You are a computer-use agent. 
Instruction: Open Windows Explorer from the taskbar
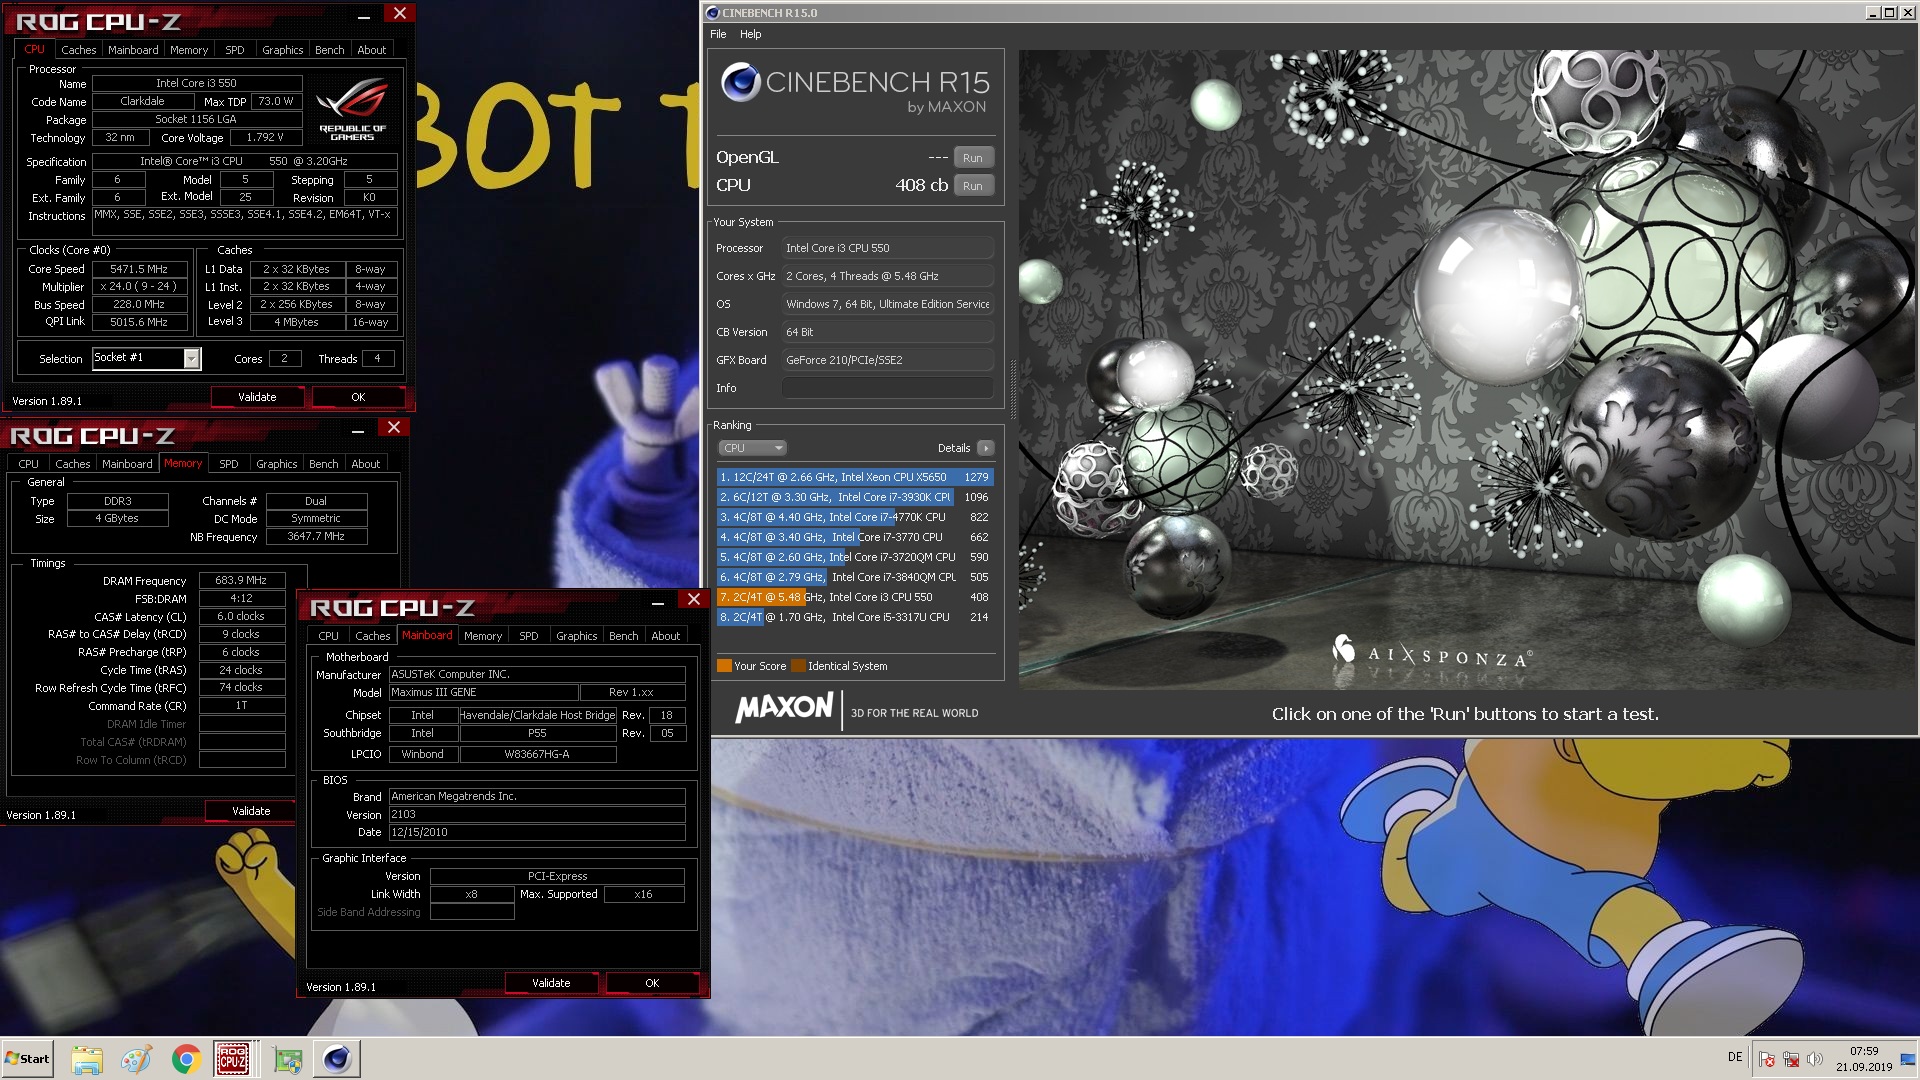click(87, 1059)
